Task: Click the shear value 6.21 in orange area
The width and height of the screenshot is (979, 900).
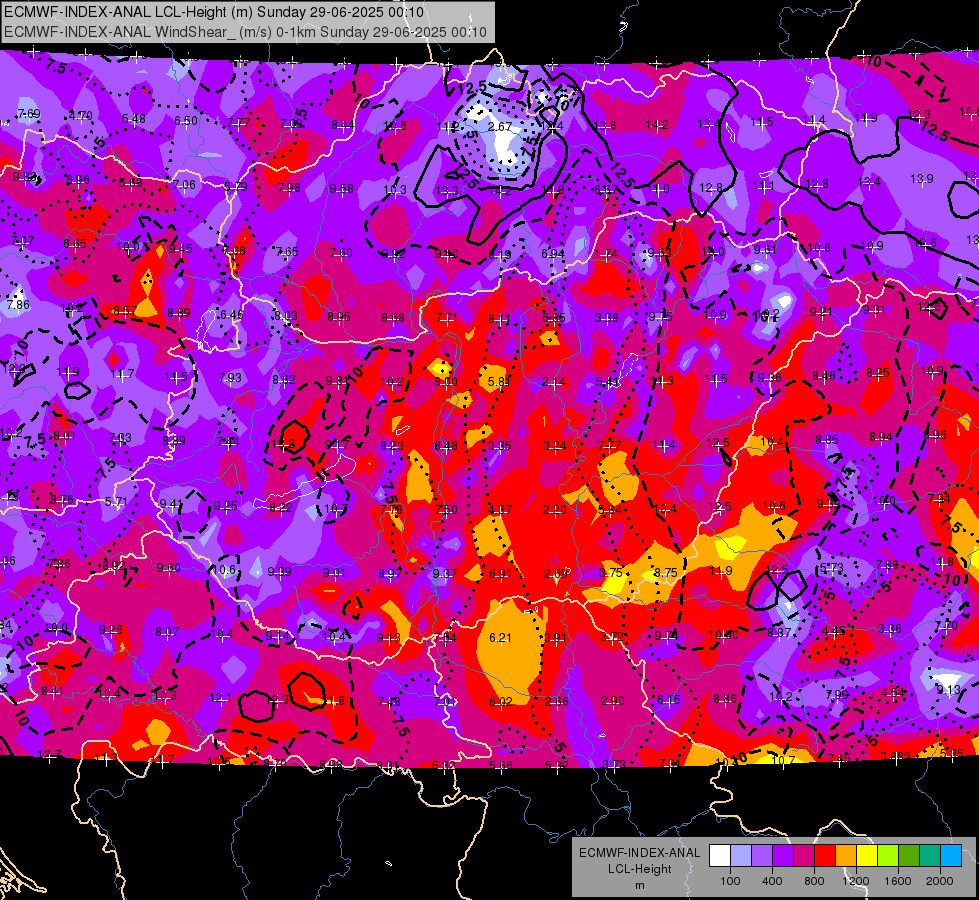Action: 500,638
